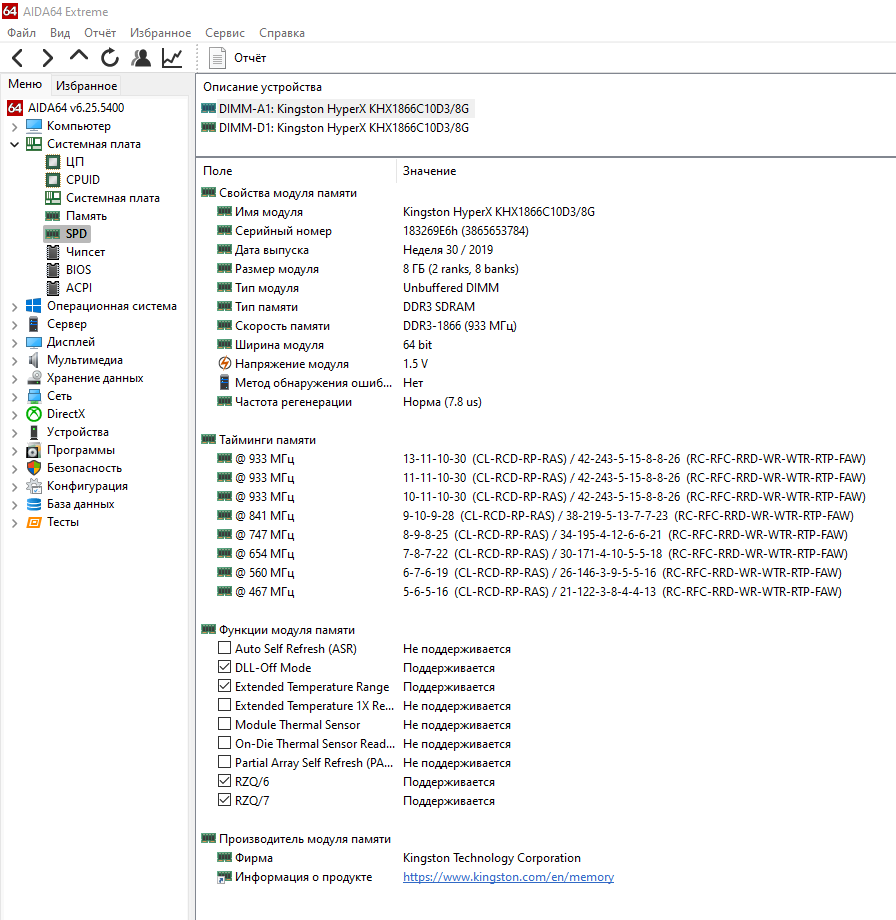The height and width of the screenshot is (920, 896).
Task: Navigate up one level with the up arrow icon
Action: [x=79, y=56]
